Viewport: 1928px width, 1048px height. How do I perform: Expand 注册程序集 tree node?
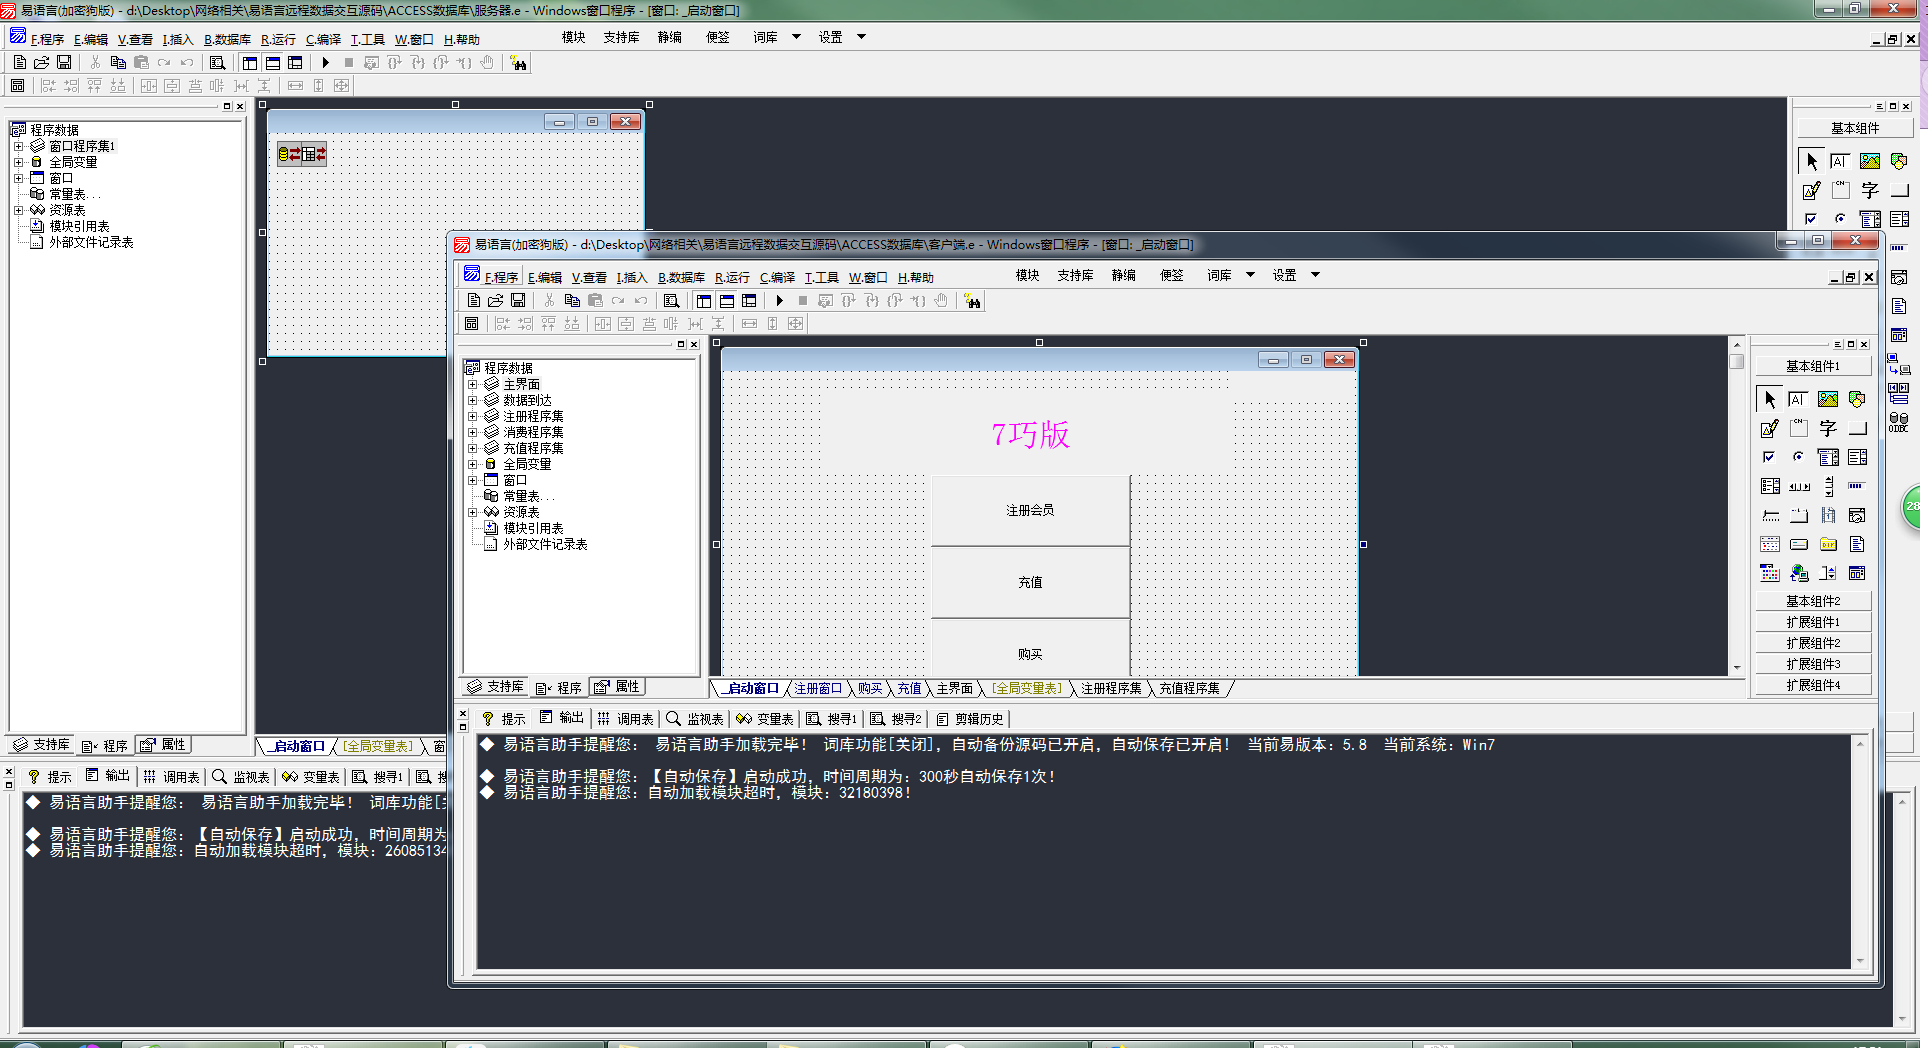[472, 416]
